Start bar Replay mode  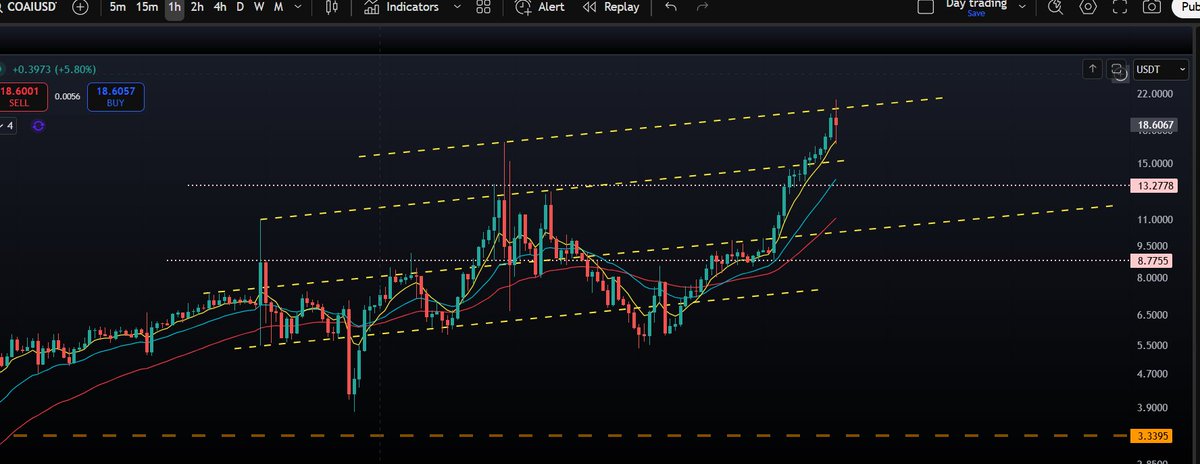click(611, 7)
